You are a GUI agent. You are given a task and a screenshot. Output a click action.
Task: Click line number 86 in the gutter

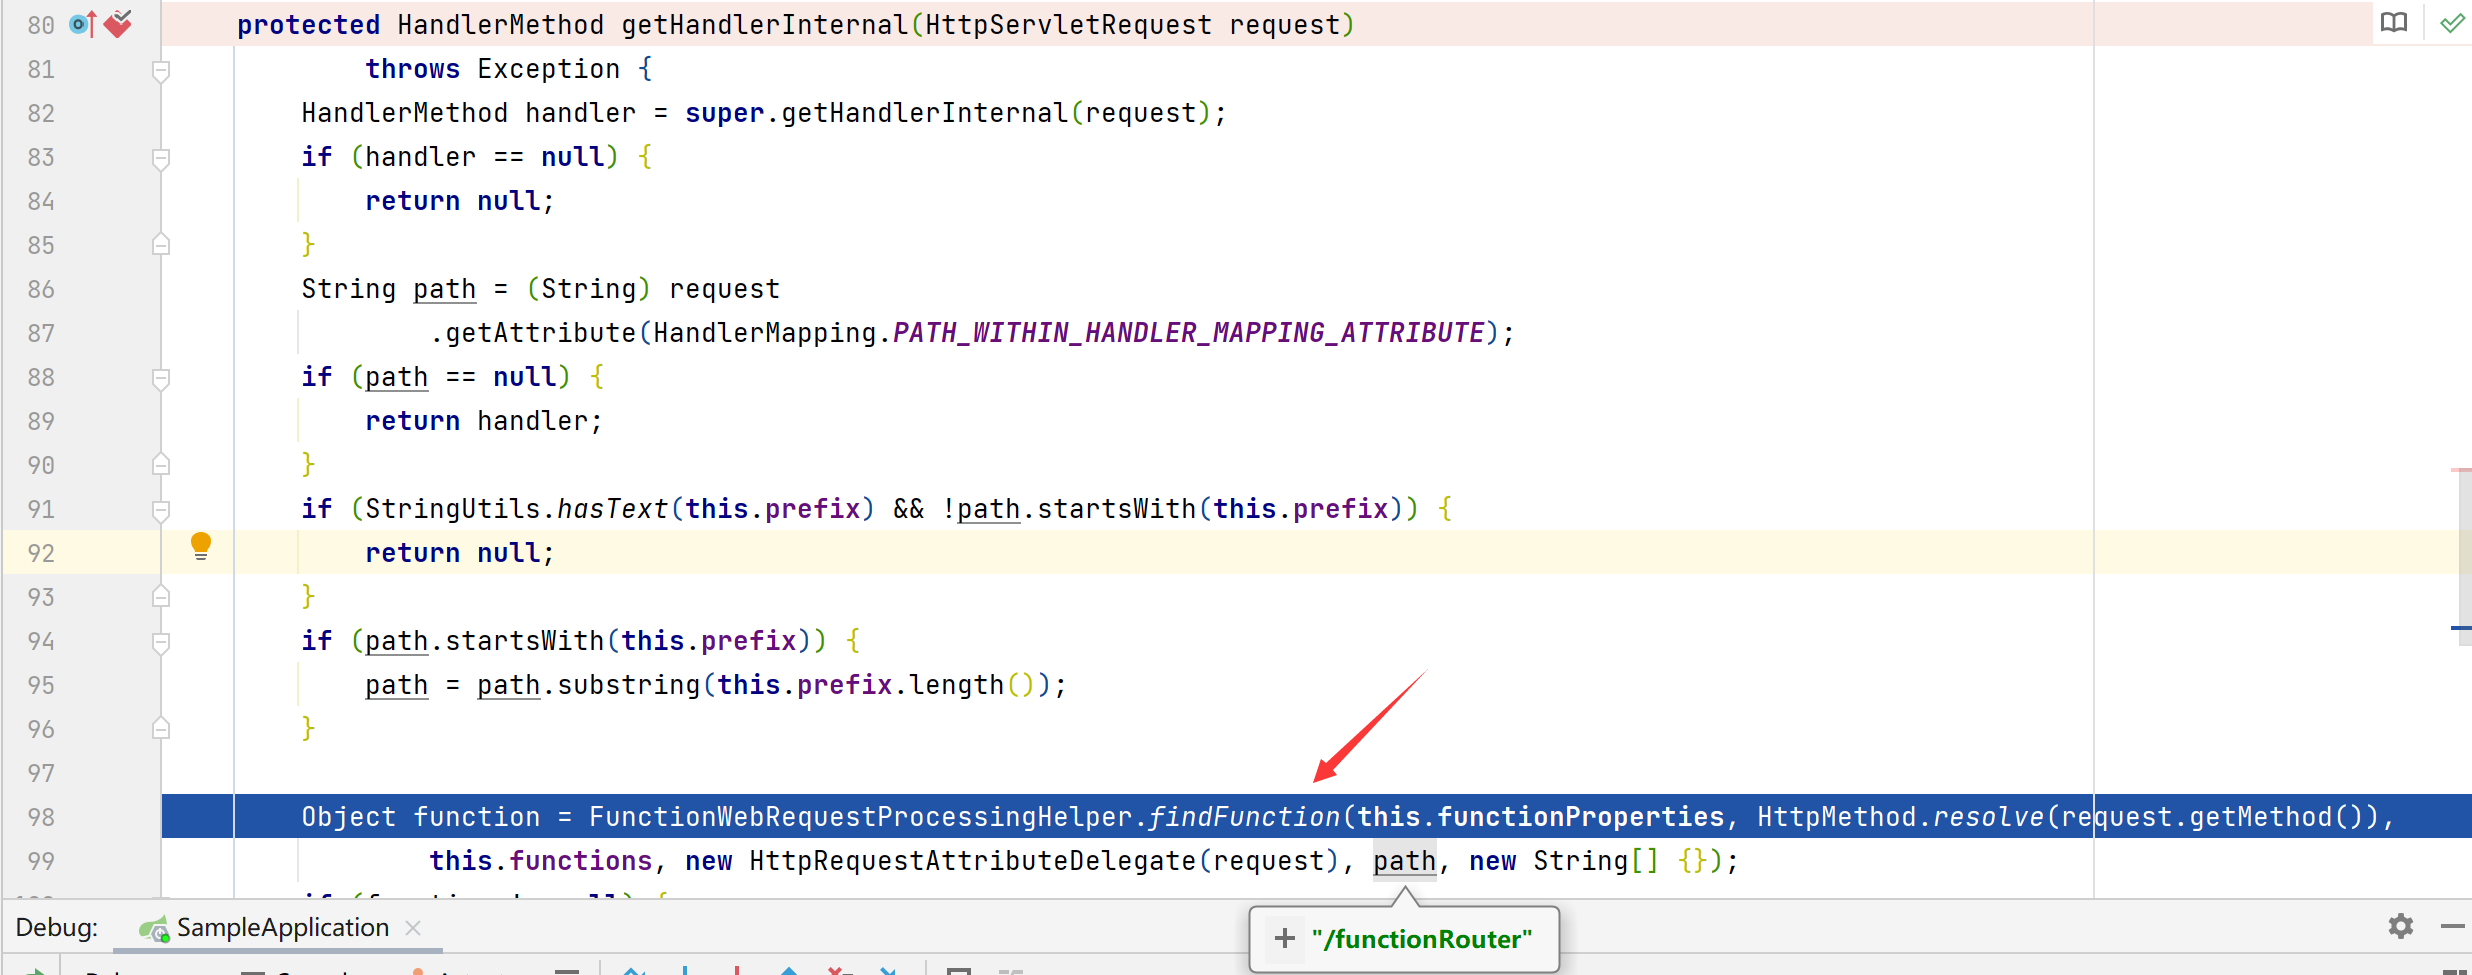click(41, 289)
